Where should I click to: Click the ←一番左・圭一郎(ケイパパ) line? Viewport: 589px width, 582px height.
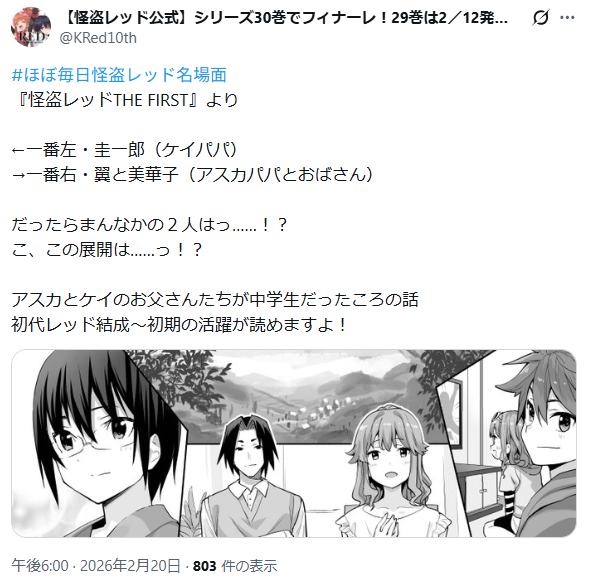pos(125,150)
